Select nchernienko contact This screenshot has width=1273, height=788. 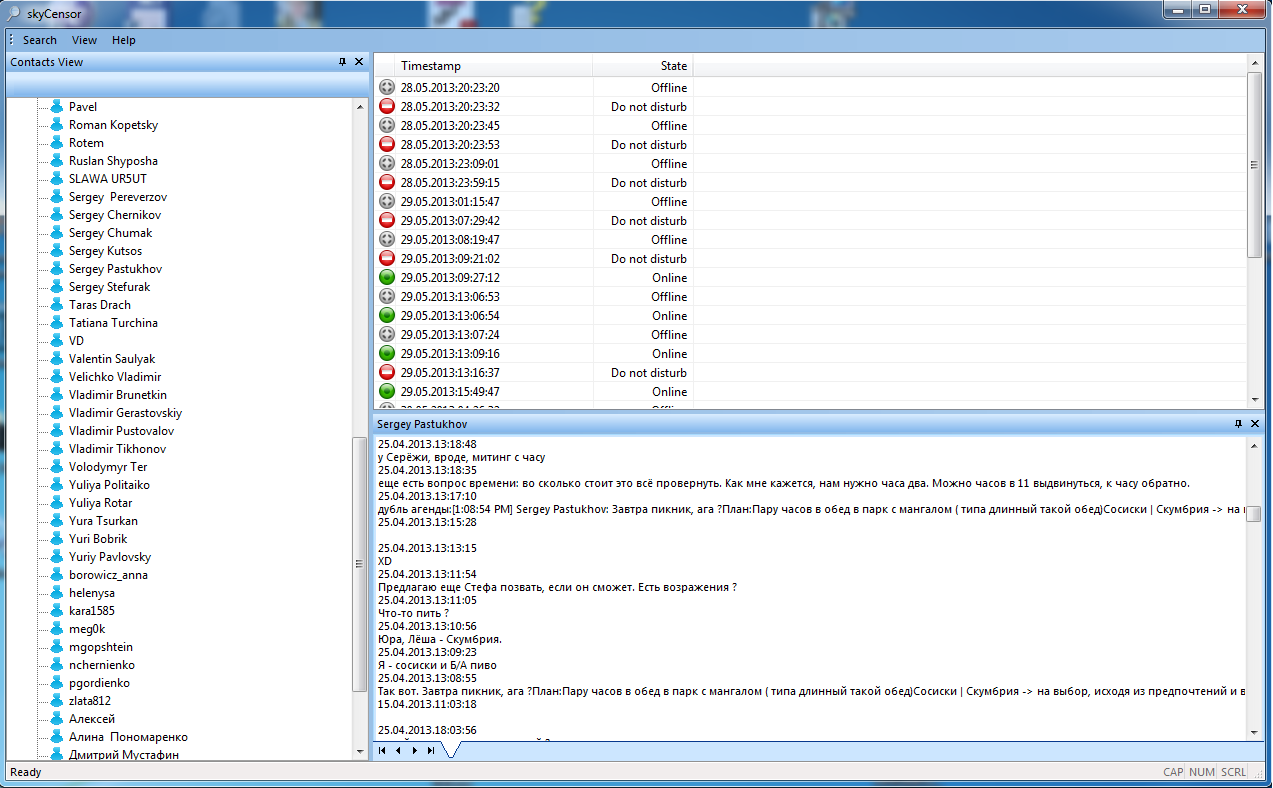(102, 665)
